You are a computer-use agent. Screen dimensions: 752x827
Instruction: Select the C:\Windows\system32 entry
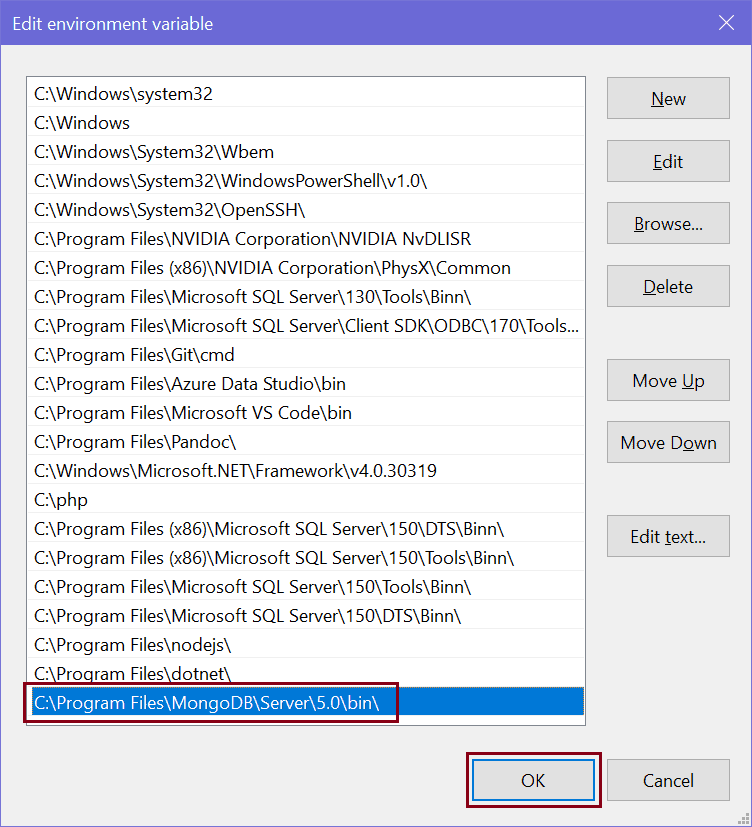click(123, 94)
